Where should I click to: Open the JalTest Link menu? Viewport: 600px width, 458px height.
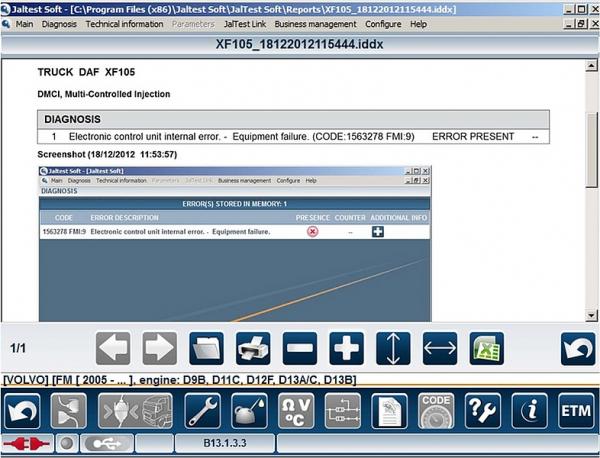coord(245,24)
